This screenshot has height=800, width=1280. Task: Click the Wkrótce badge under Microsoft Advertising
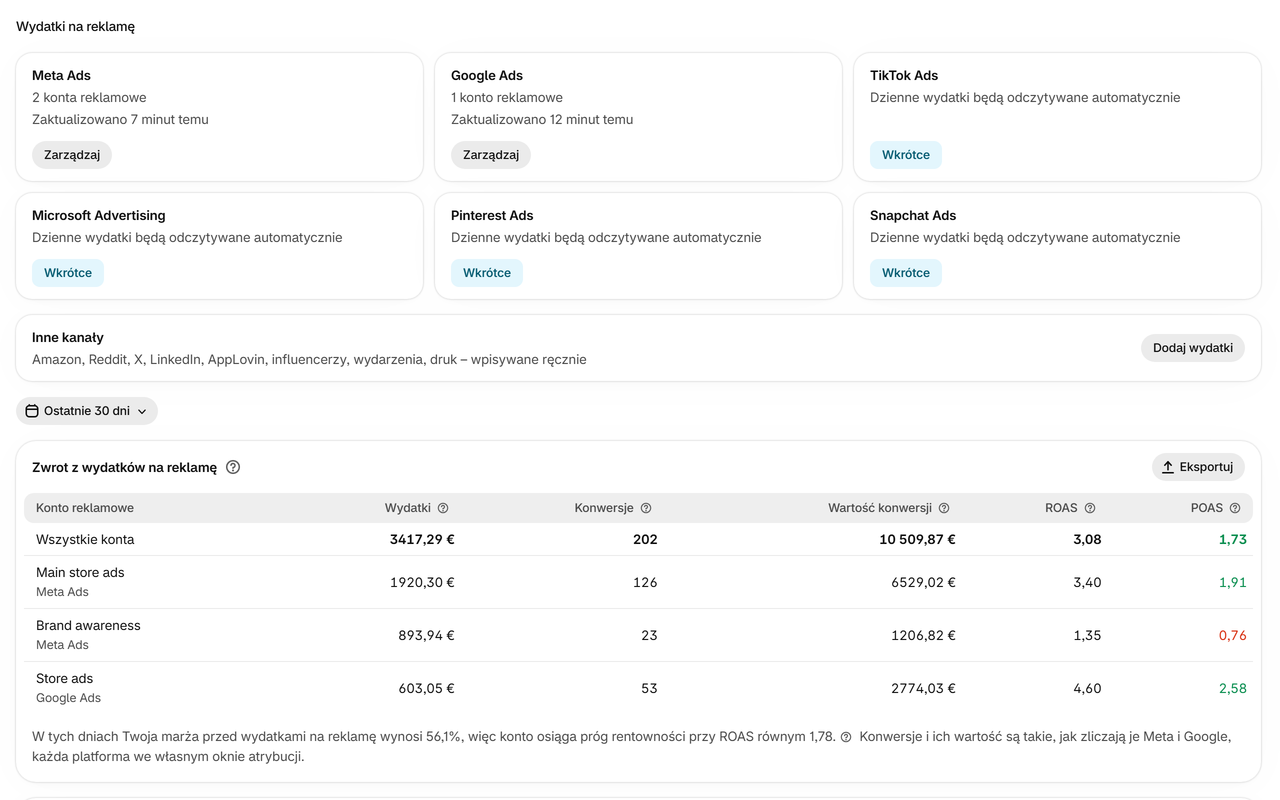click(x=68, y=273)
